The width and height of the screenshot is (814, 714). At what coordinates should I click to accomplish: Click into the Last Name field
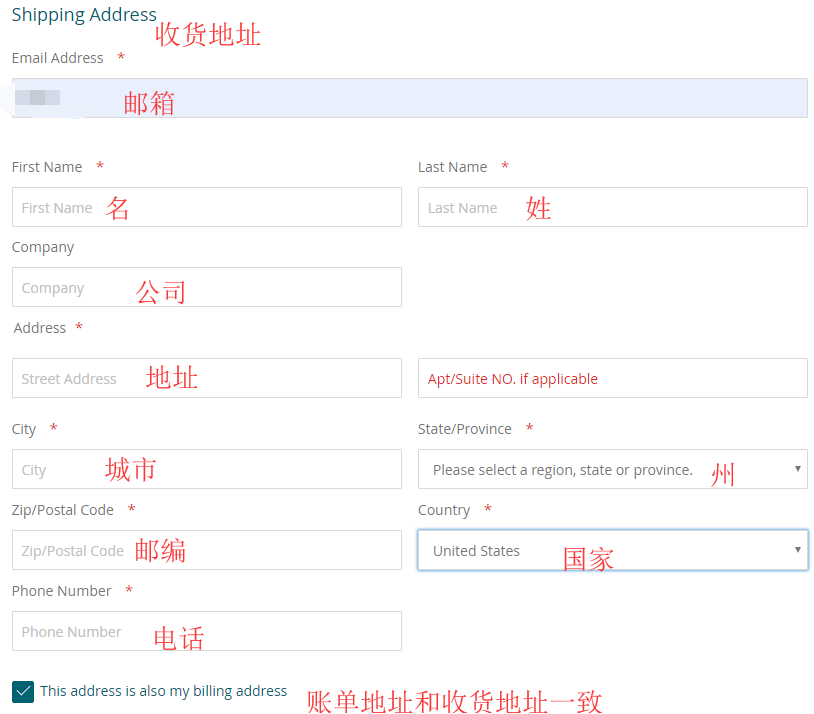(612, 207)
